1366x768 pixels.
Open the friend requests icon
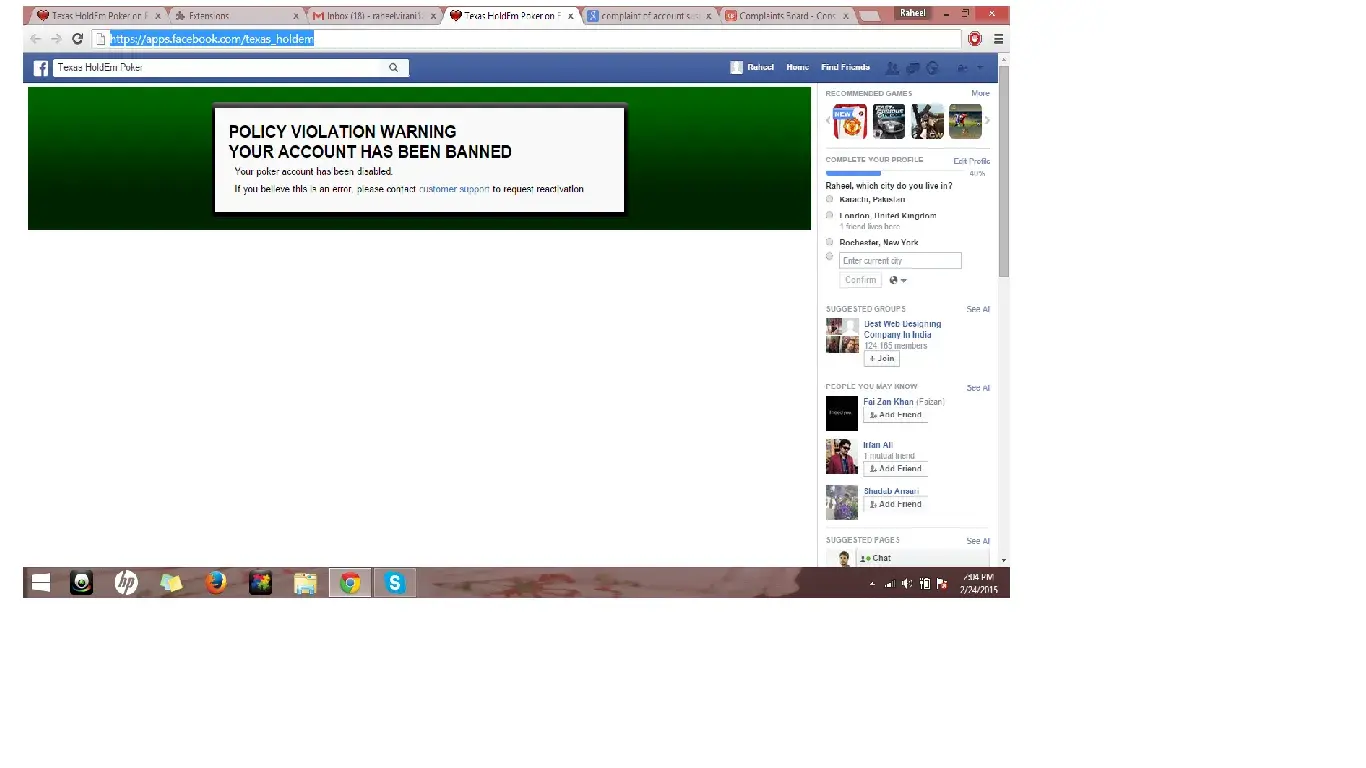(x=893, y=68)
